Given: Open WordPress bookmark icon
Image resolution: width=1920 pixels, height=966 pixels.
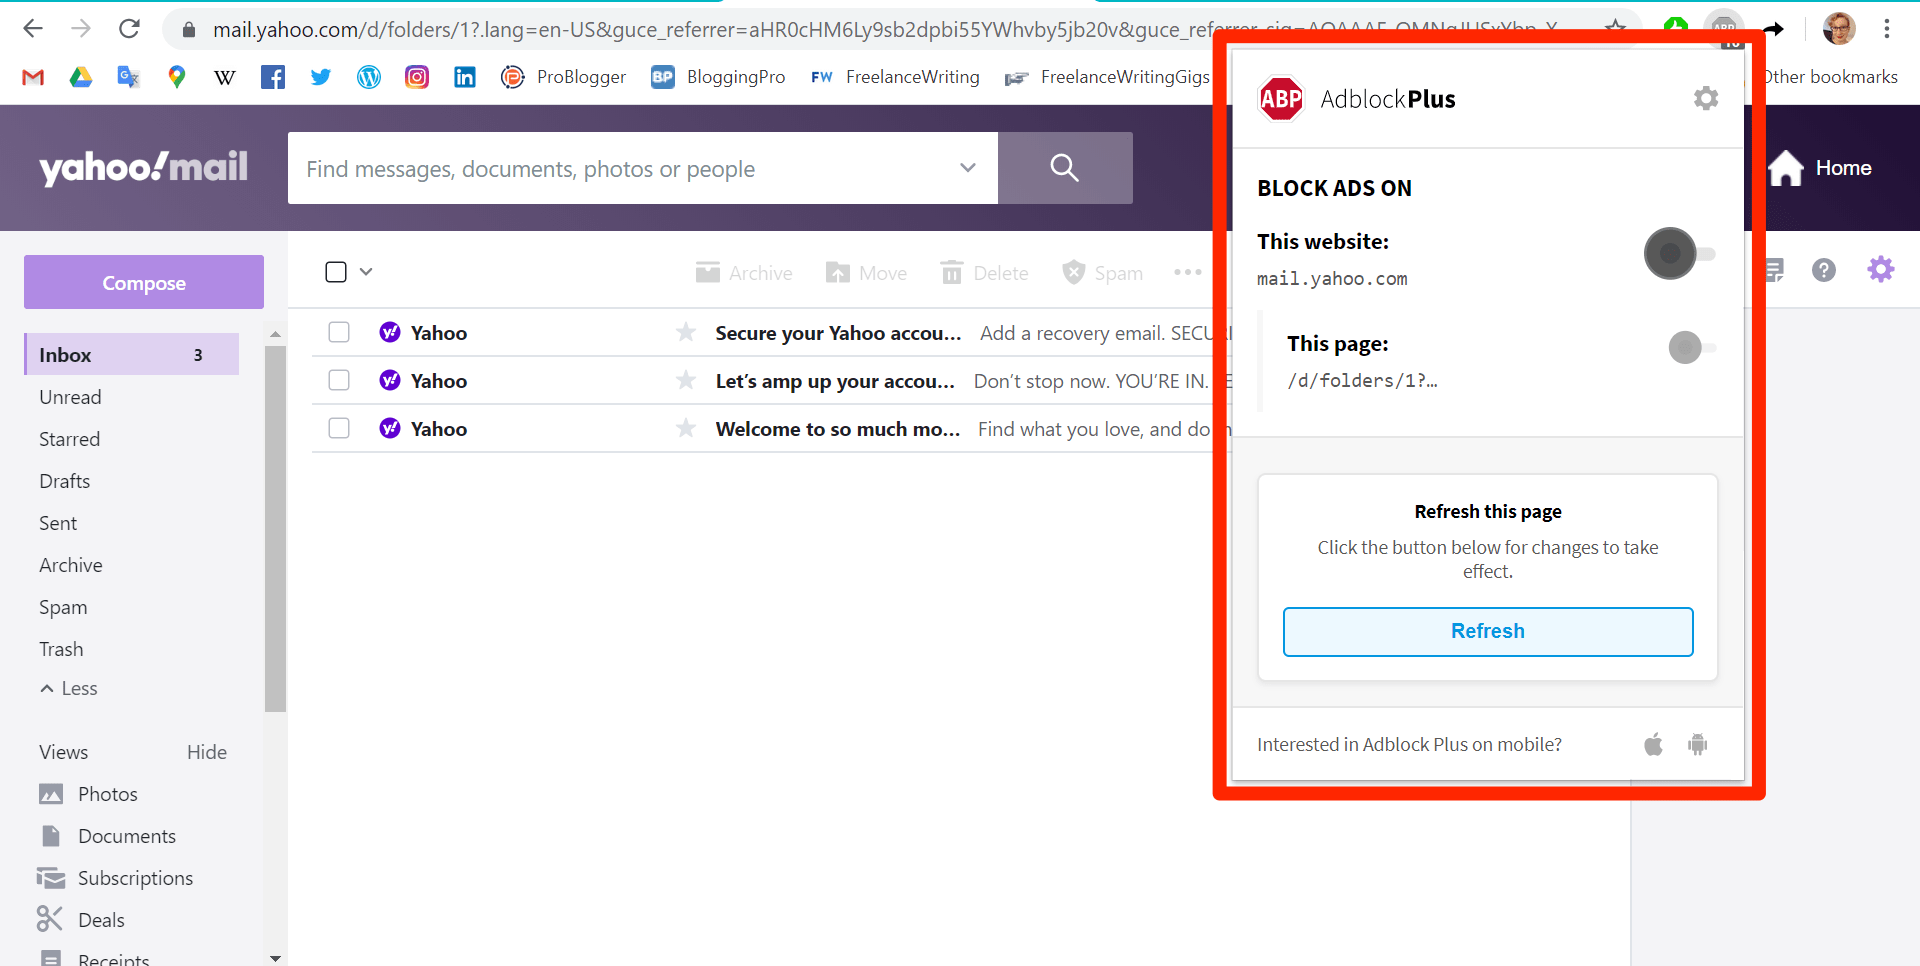Looking at the screenshot, I should pyautogui.click(x=369, y=77).
